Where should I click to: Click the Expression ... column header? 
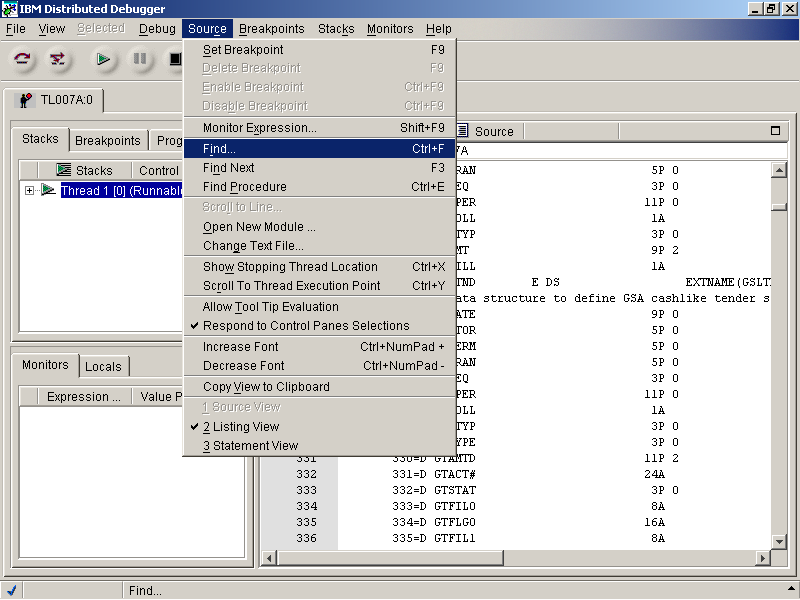coord(85,396)
